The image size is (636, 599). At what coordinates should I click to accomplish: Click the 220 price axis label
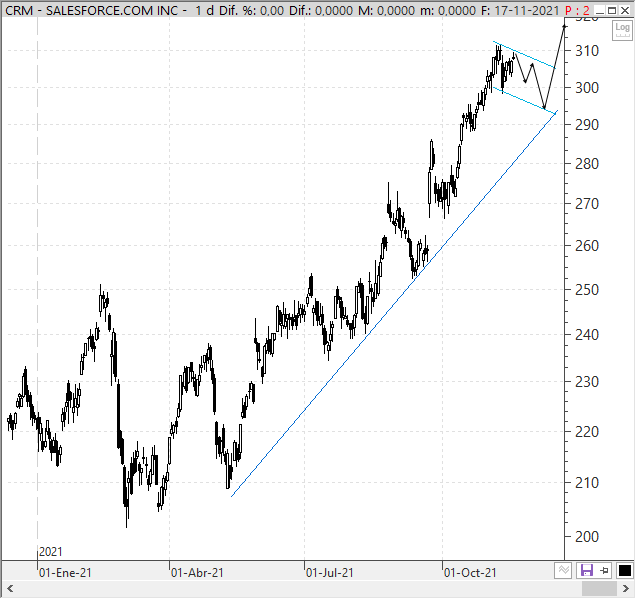click(587, 432)
